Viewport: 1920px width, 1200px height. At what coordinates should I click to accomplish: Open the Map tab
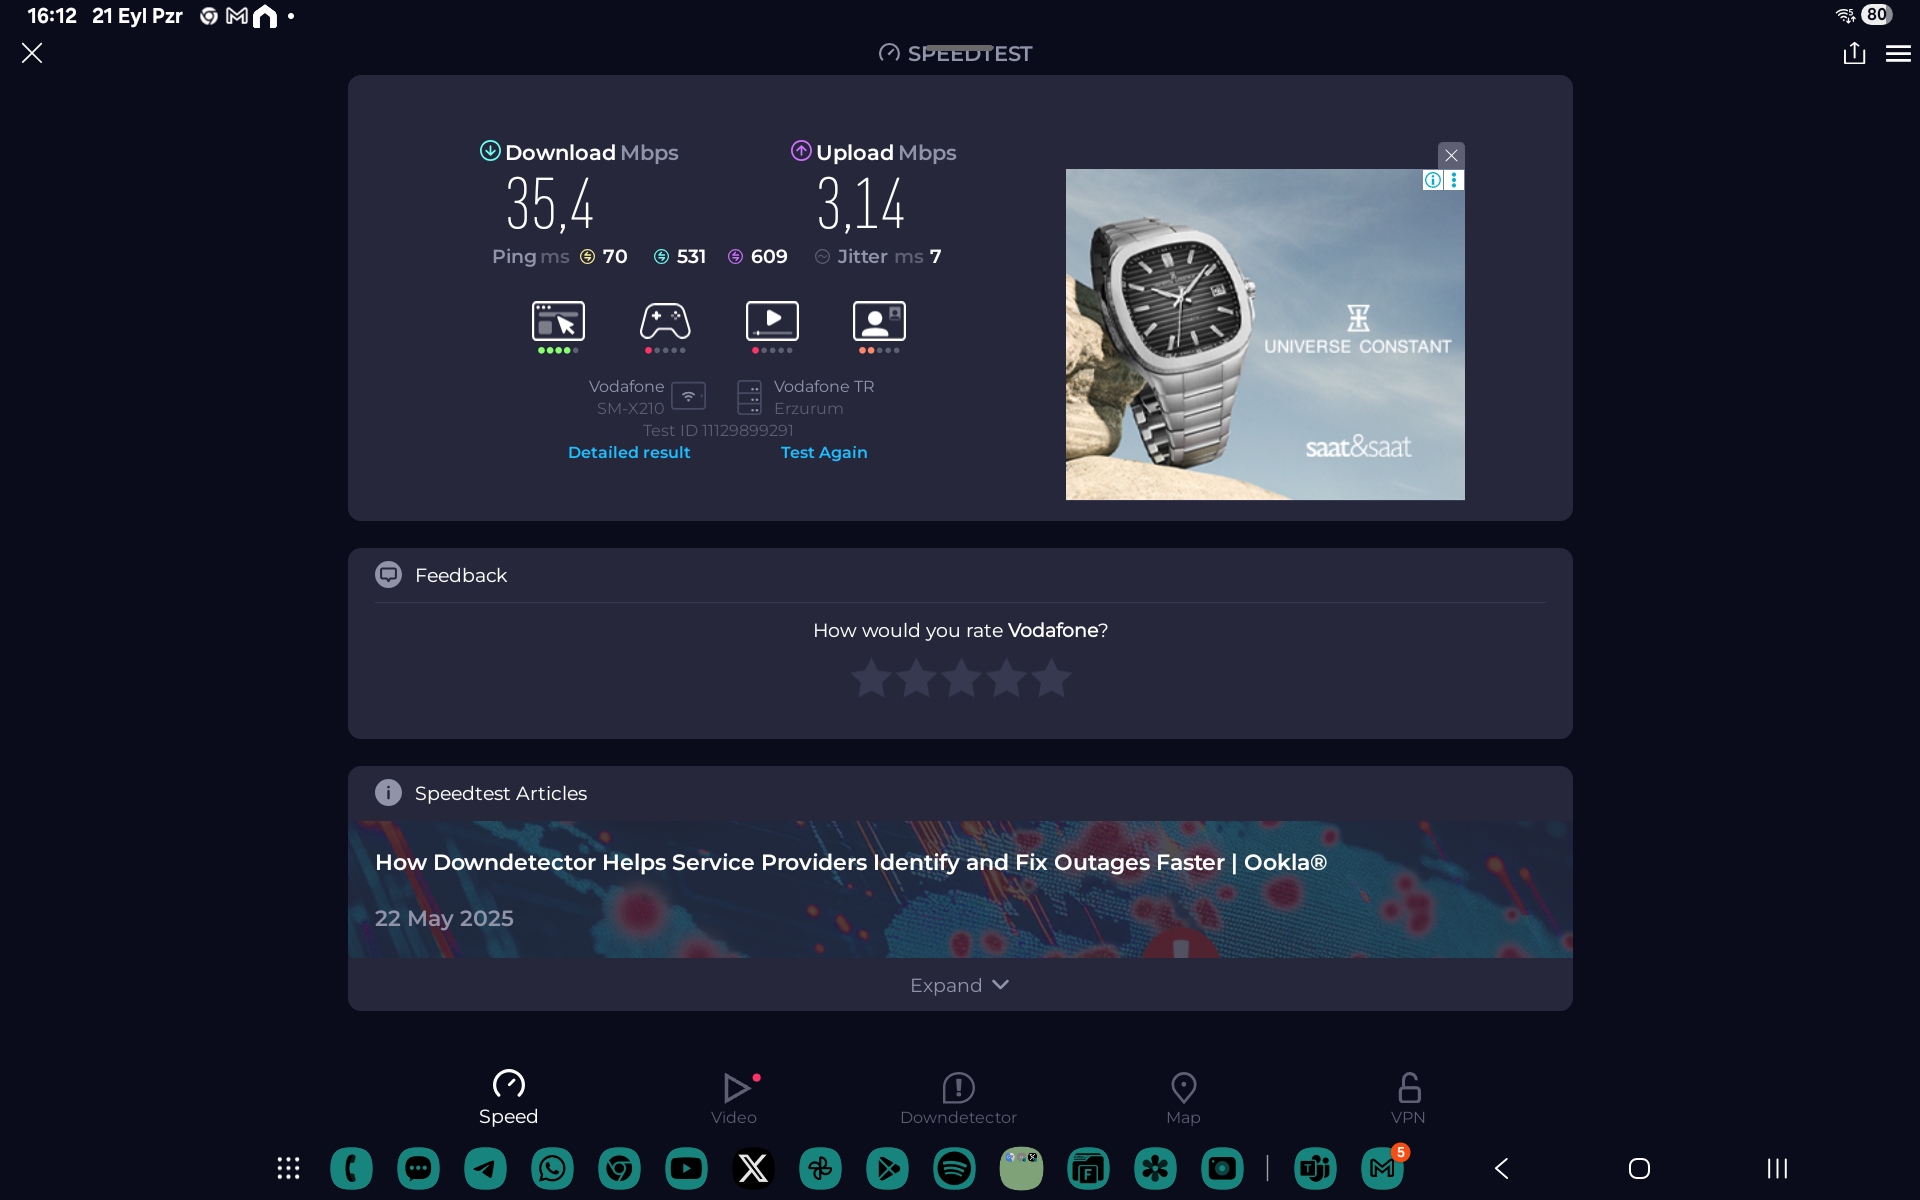(1183, 1097)
